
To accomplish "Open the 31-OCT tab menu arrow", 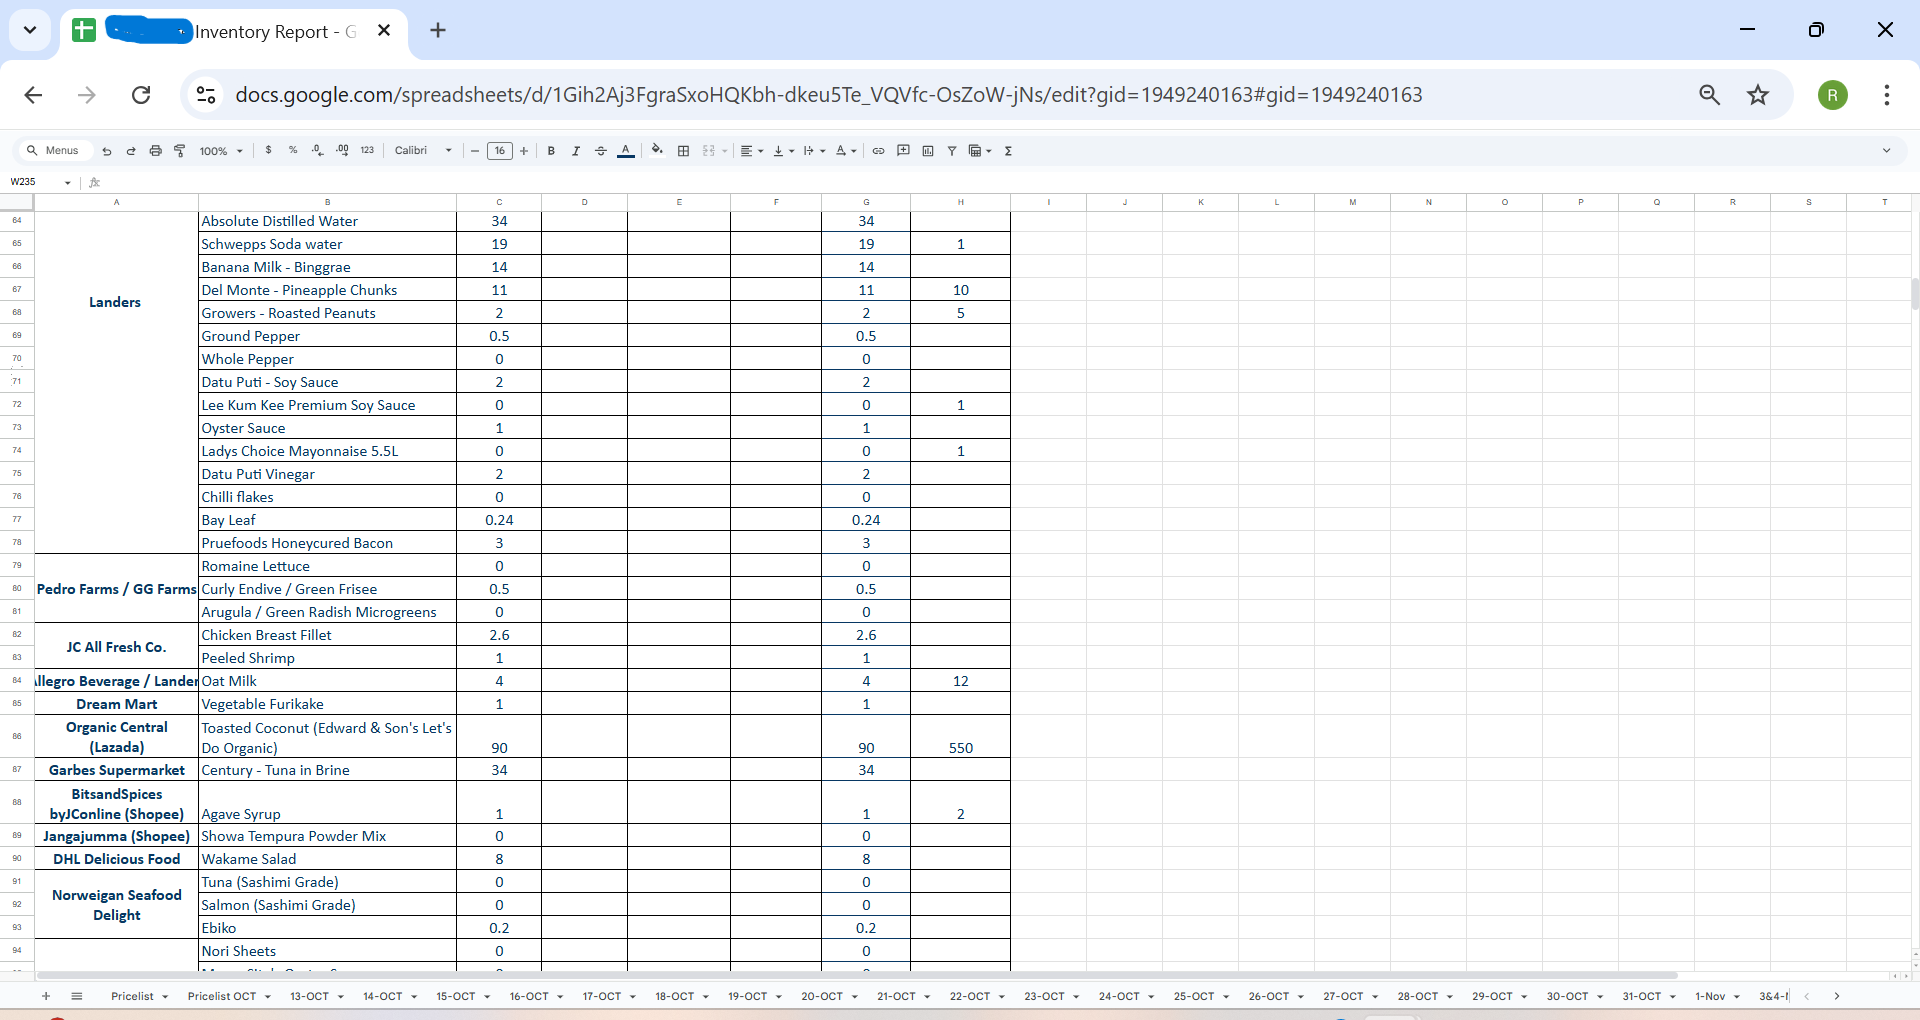I will click(x=1672, y=997).
